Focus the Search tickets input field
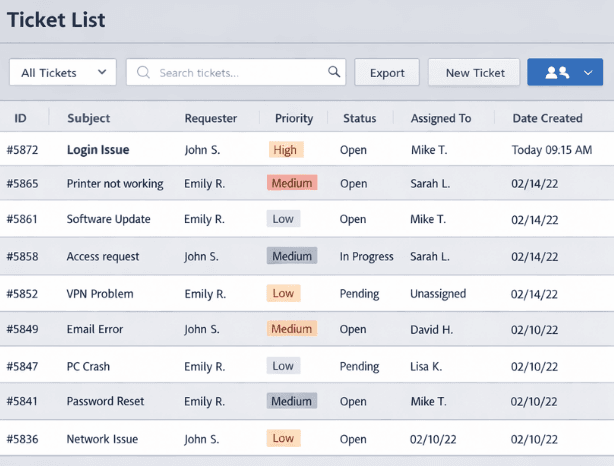The height and width of the screenshot is (466, 614). [240, 72]
